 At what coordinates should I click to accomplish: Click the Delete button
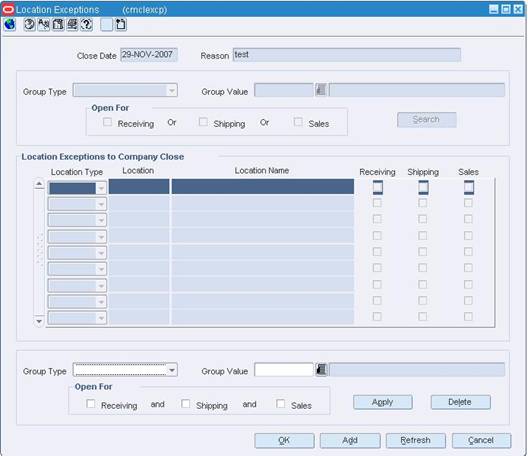coord(461,402)
